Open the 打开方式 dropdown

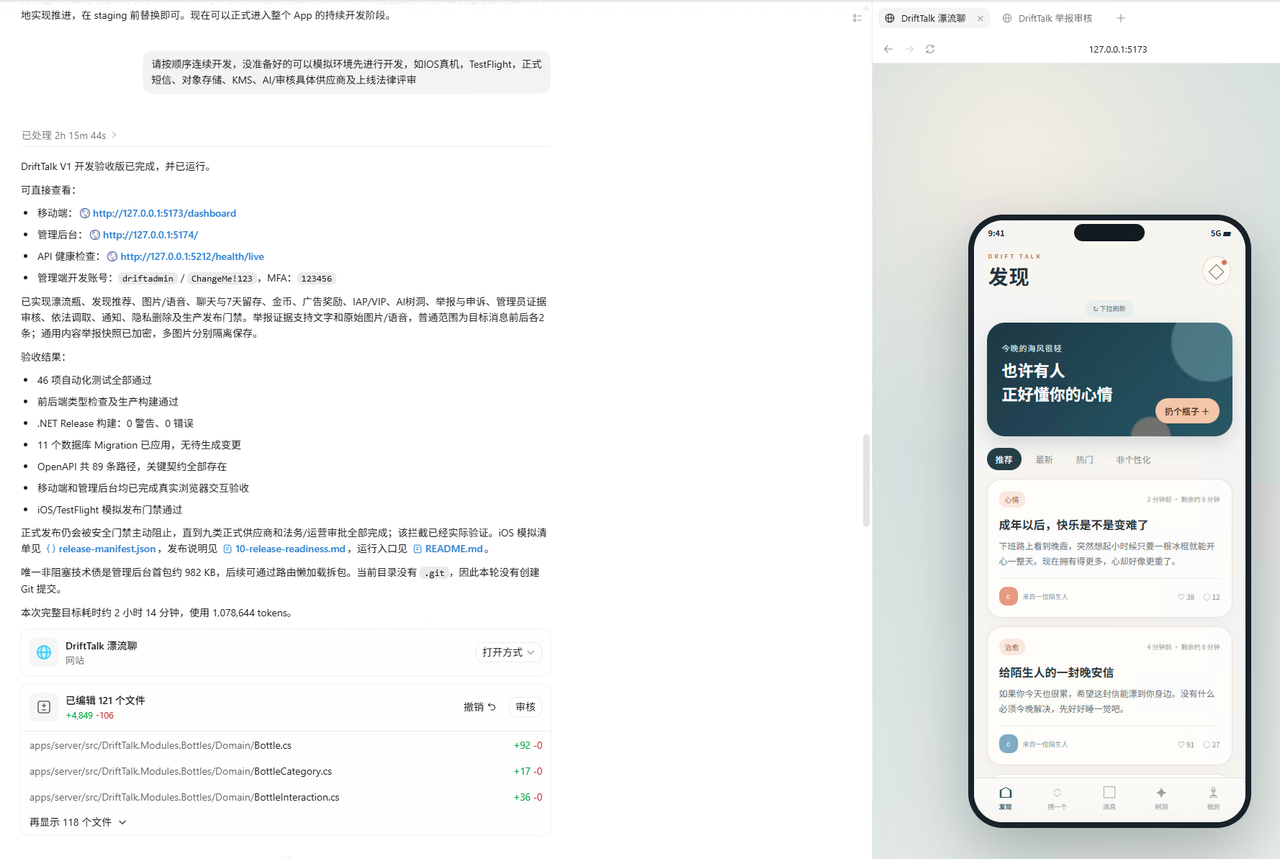coord(509,652)
